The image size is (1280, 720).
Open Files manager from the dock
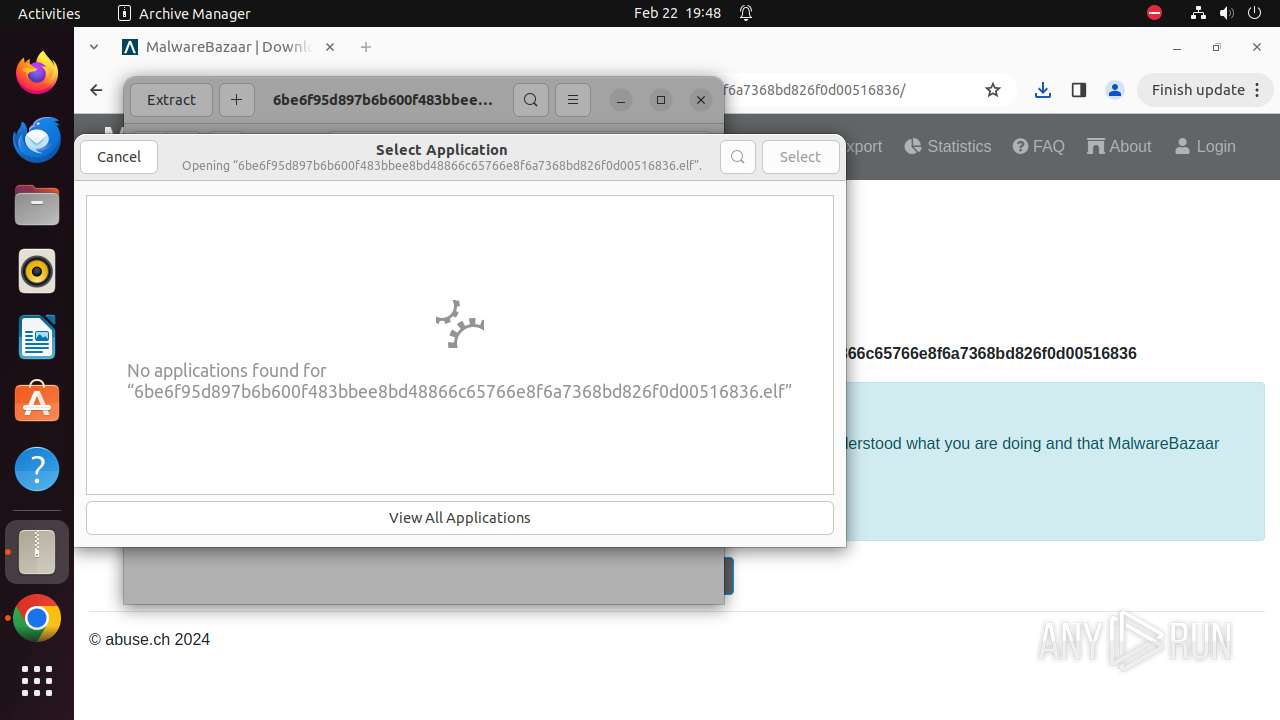click(x=37, y=205)
